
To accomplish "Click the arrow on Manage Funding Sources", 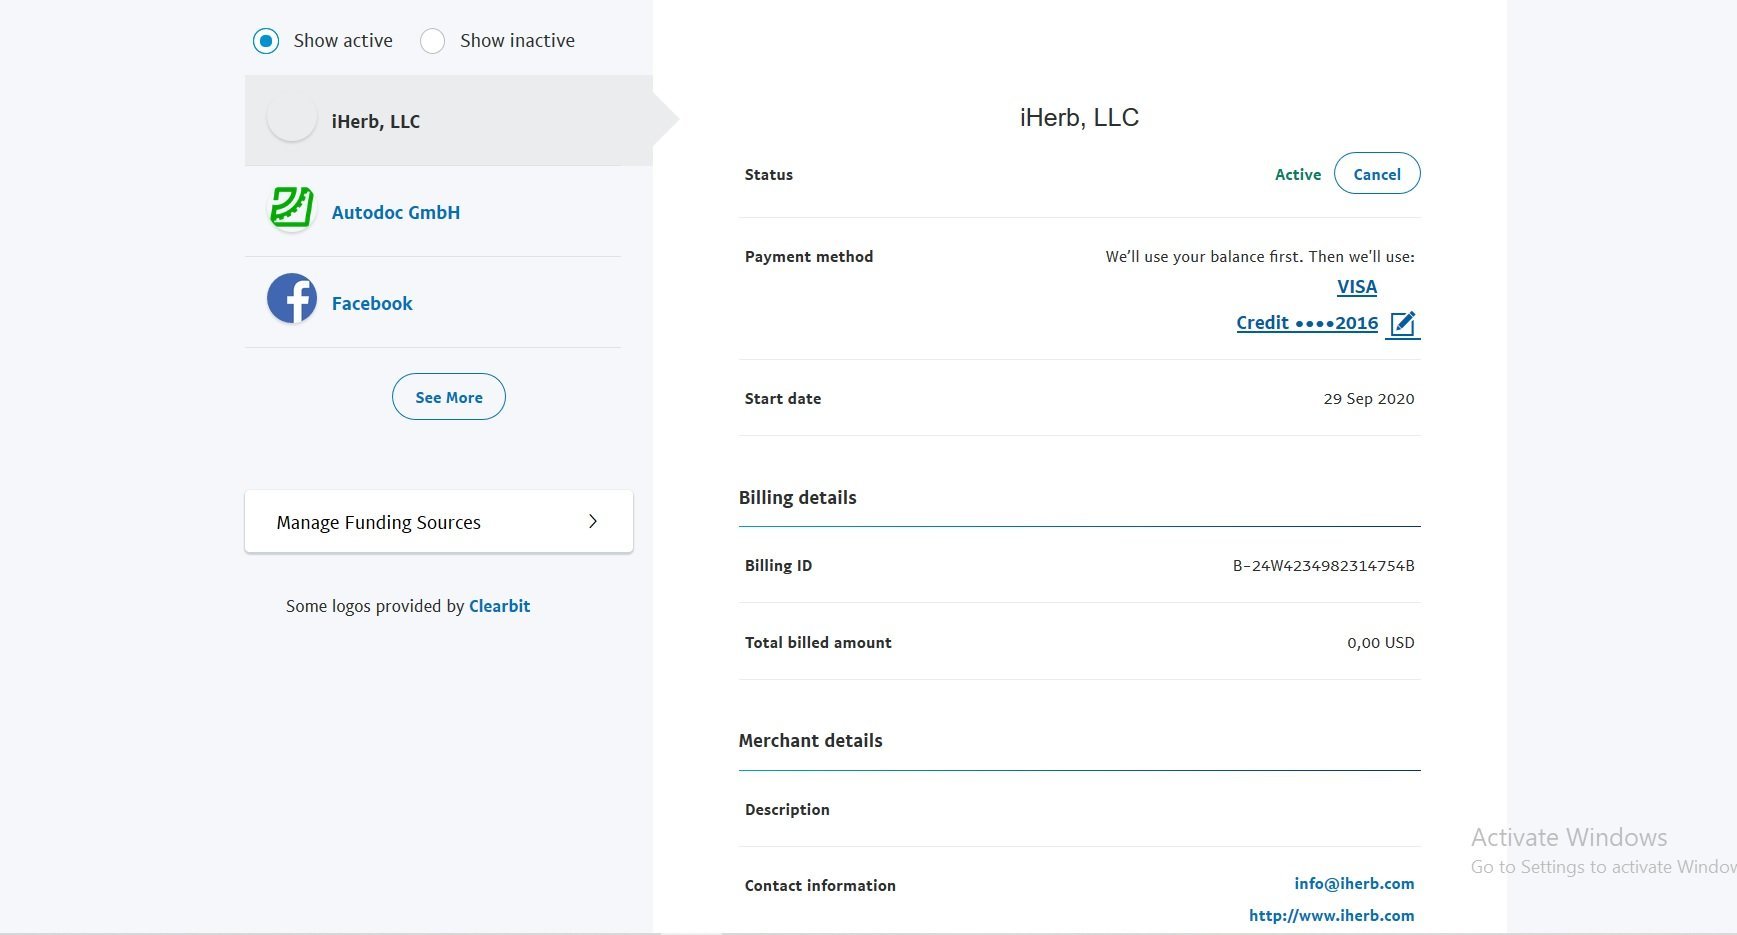I will [x=593, y=521].
